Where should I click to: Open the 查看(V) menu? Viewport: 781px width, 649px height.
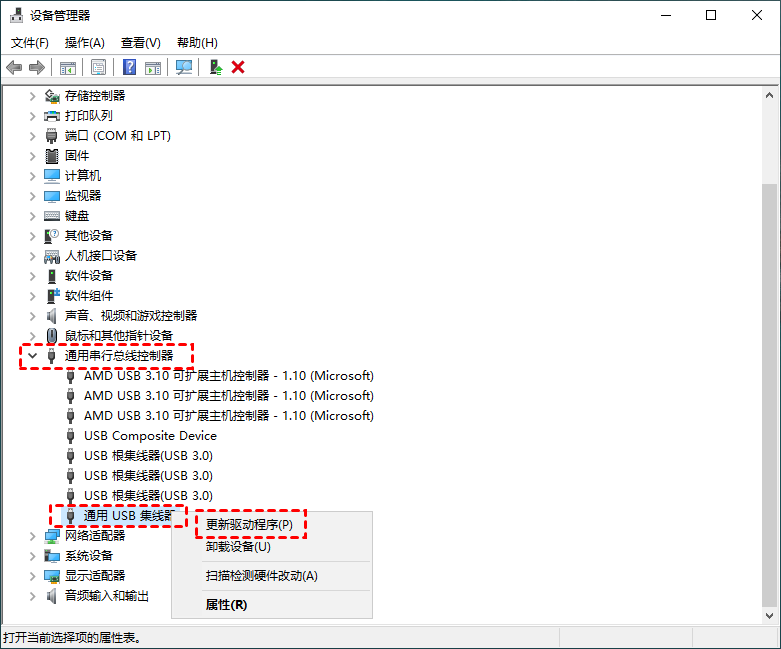click(x=141, y=43)
